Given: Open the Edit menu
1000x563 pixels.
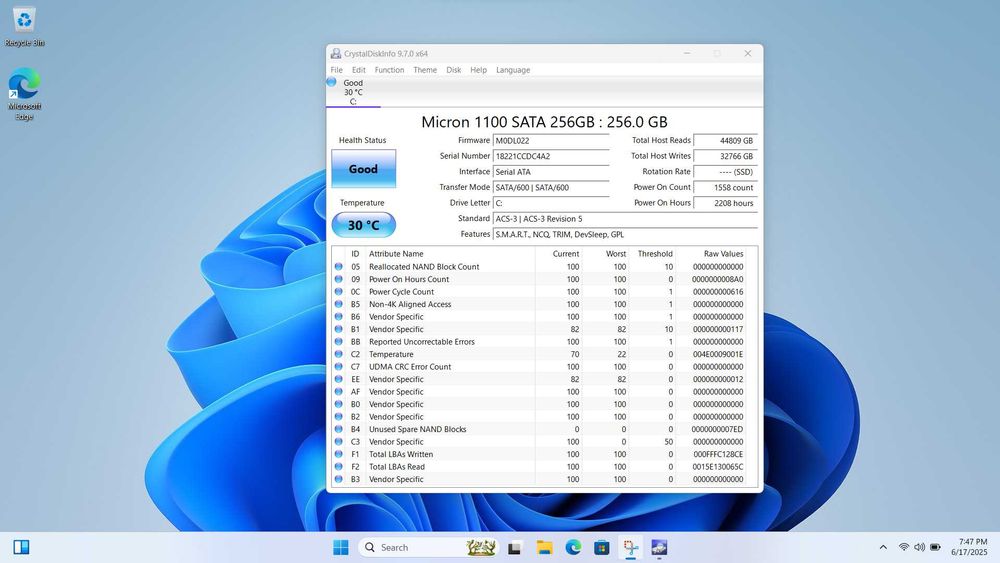Looking at the screenshot, I should coord(358,70).
